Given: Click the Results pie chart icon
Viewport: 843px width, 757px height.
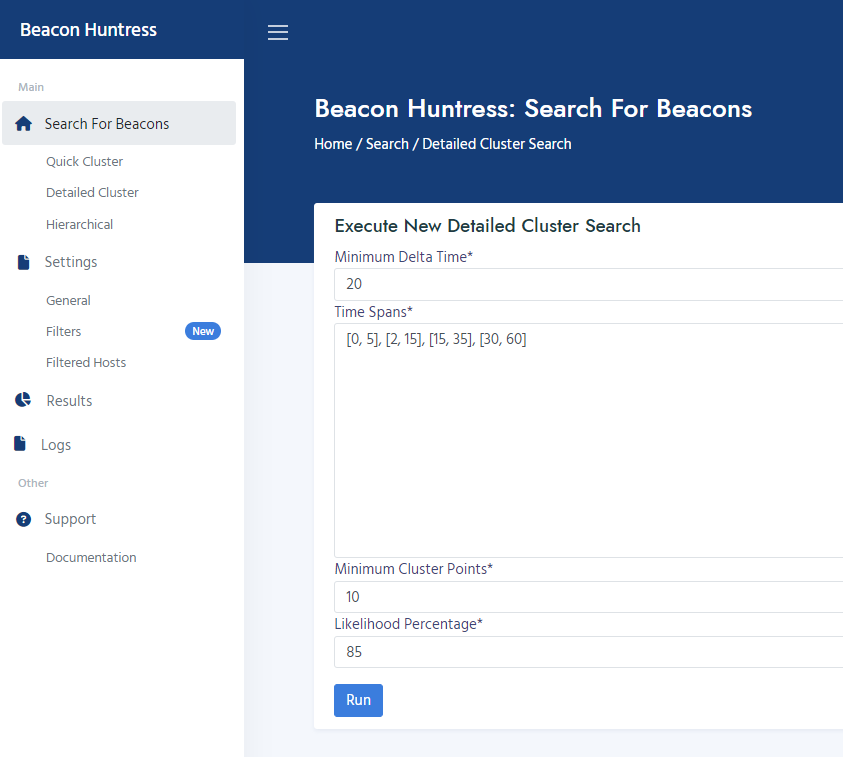Looking at the screenshot, I should click(23, 399).
